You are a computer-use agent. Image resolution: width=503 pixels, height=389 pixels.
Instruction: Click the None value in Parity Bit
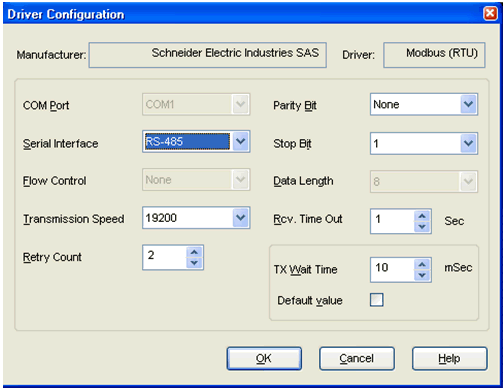(386, 105)
